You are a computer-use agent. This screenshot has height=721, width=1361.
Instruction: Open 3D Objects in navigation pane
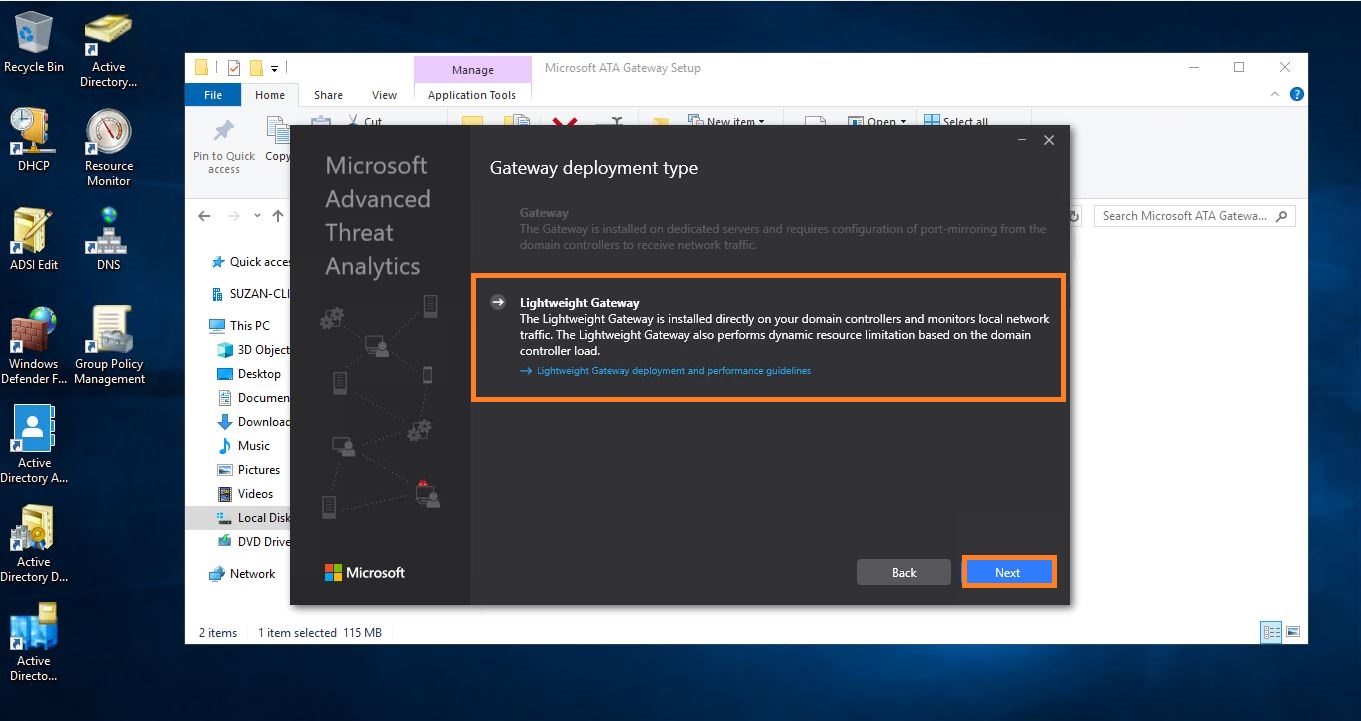click(x=253, y=350)
